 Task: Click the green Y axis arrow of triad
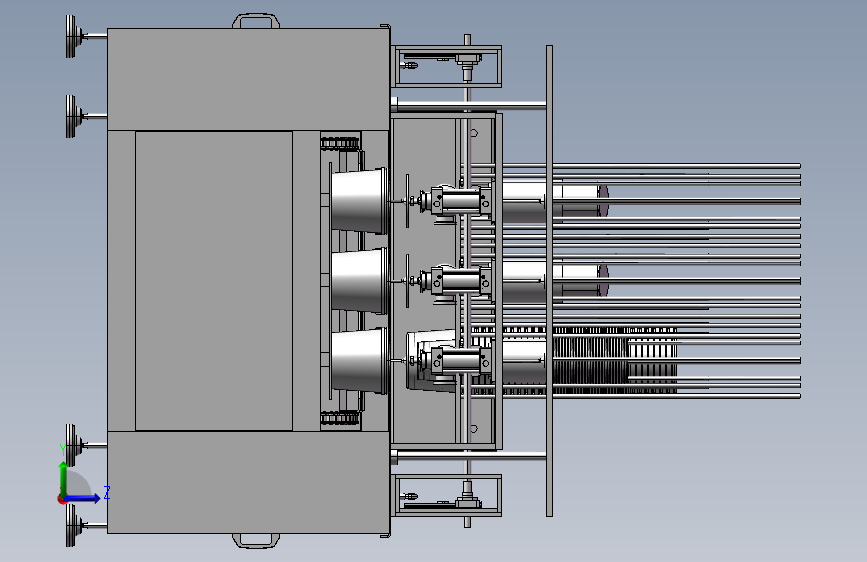pos(64,479)
